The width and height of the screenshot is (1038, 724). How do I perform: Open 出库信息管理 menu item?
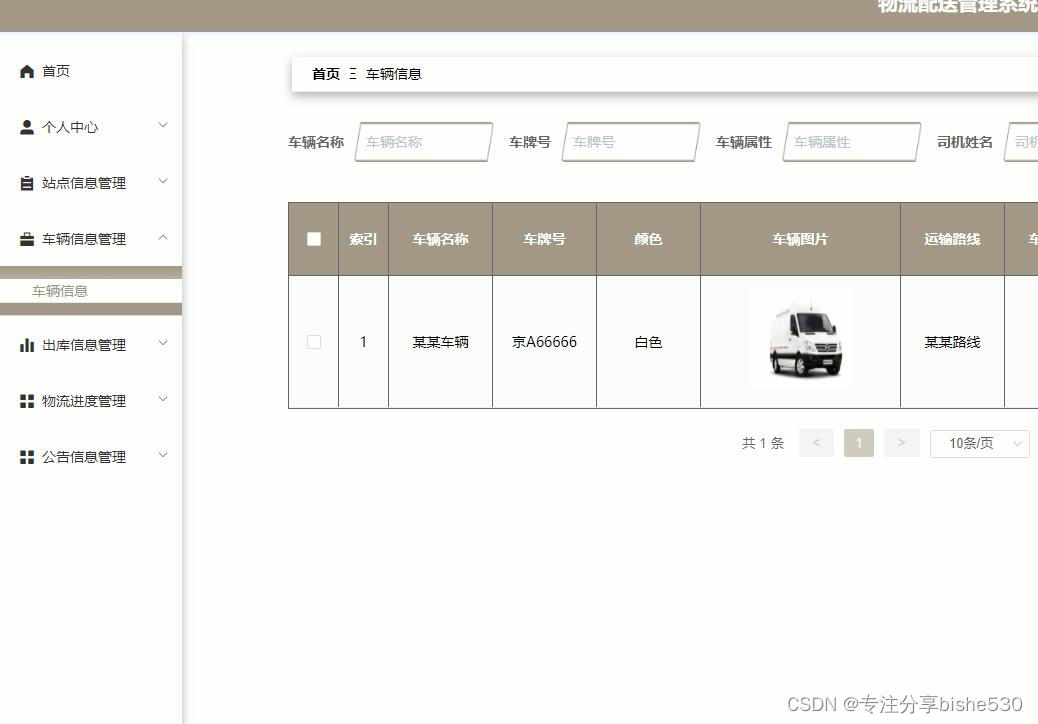point(91,345)
